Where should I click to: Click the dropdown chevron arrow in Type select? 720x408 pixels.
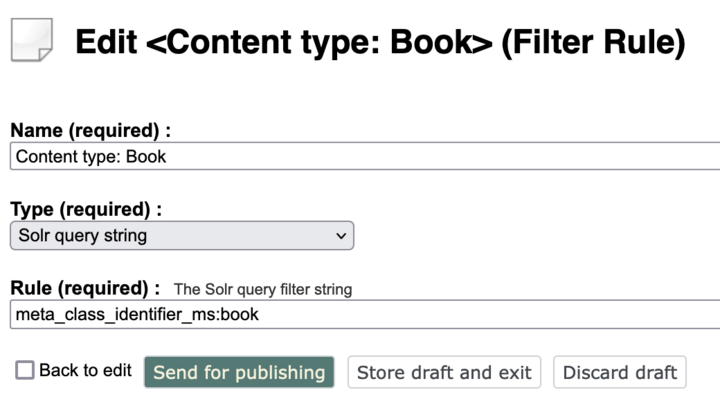[x=341, y=236]
